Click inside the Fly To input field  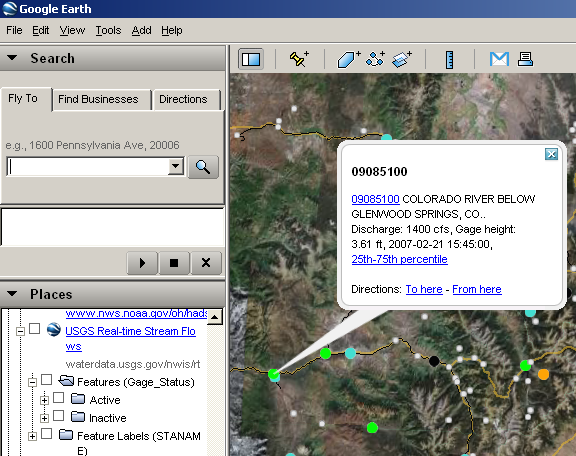pos(88,166)
